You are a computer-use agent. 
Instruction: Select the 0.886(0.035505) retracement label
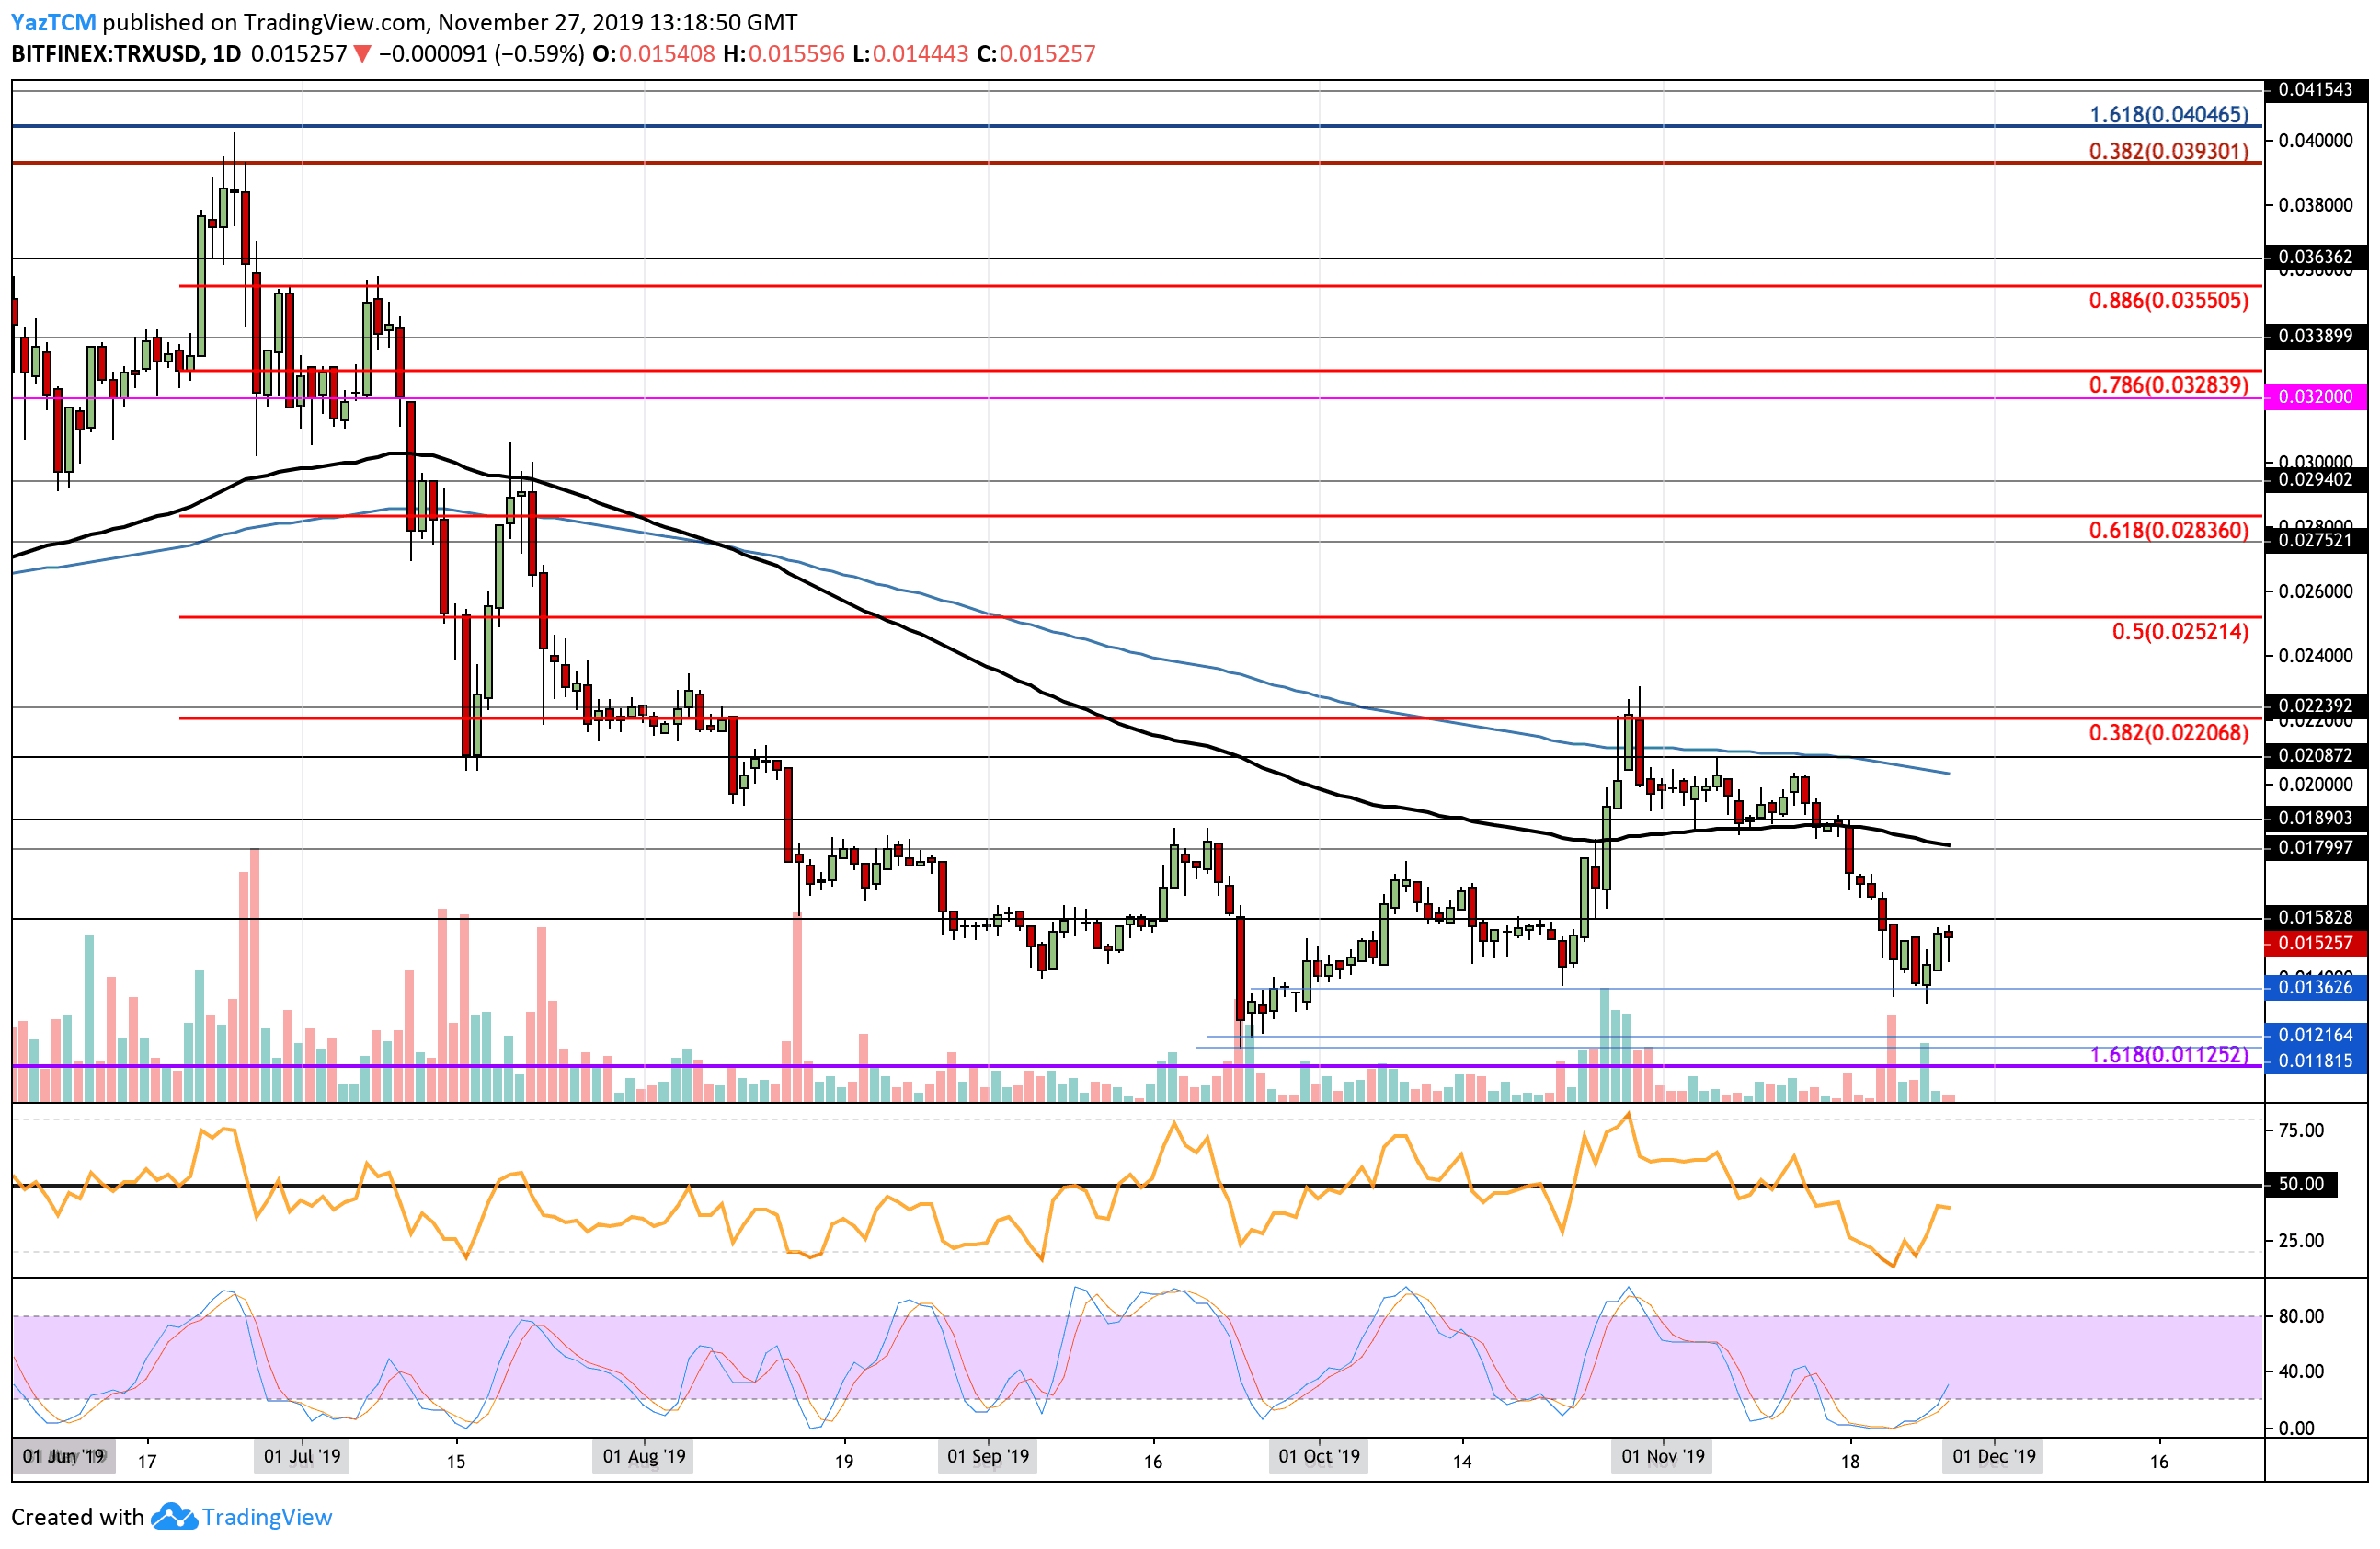pyautogui.click(x=2169, y=300)
